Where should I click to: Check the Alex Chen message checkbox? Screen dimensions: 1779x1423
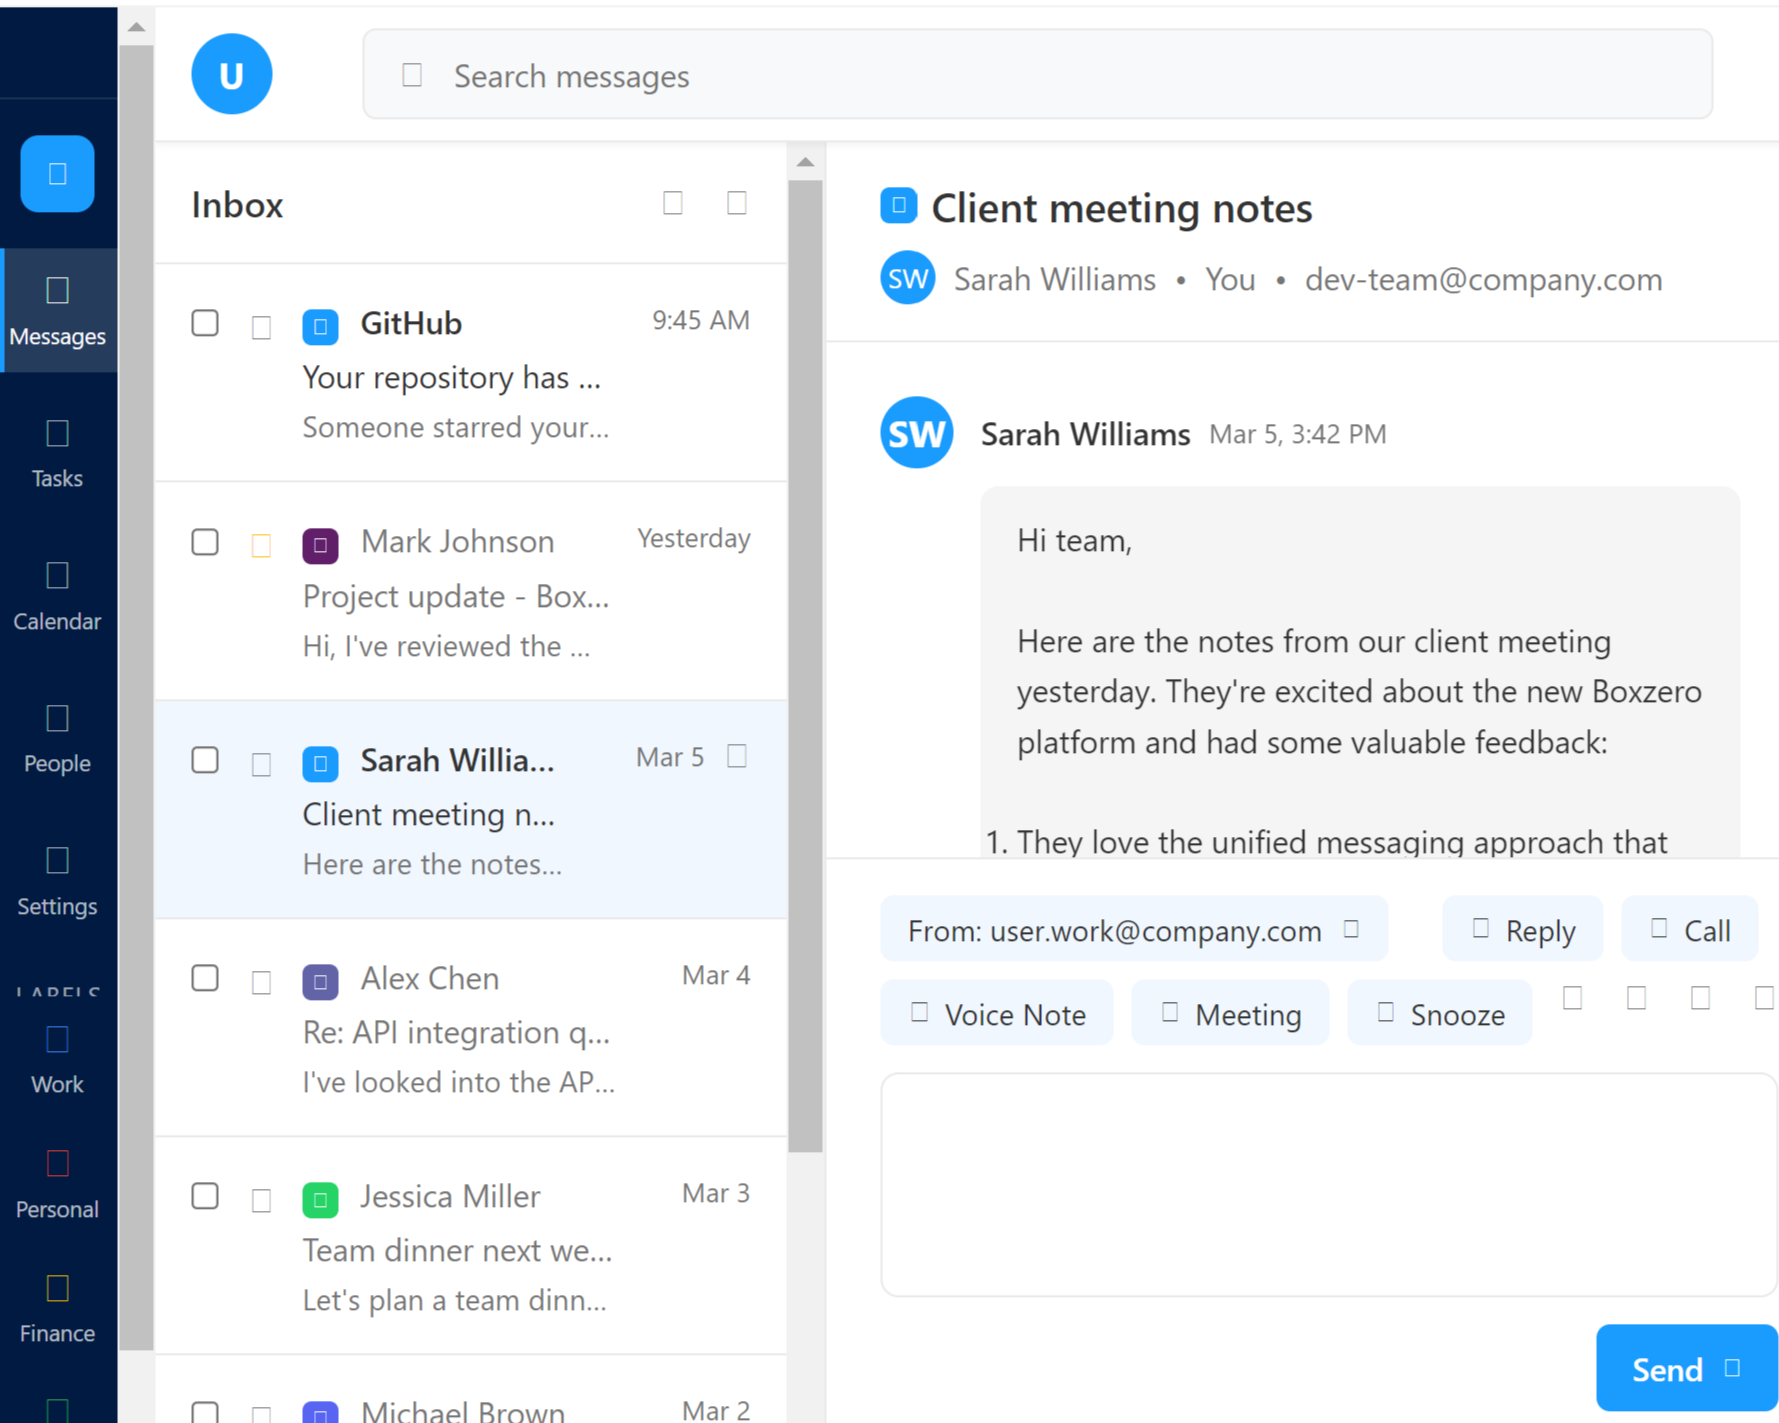click(205, 978)
